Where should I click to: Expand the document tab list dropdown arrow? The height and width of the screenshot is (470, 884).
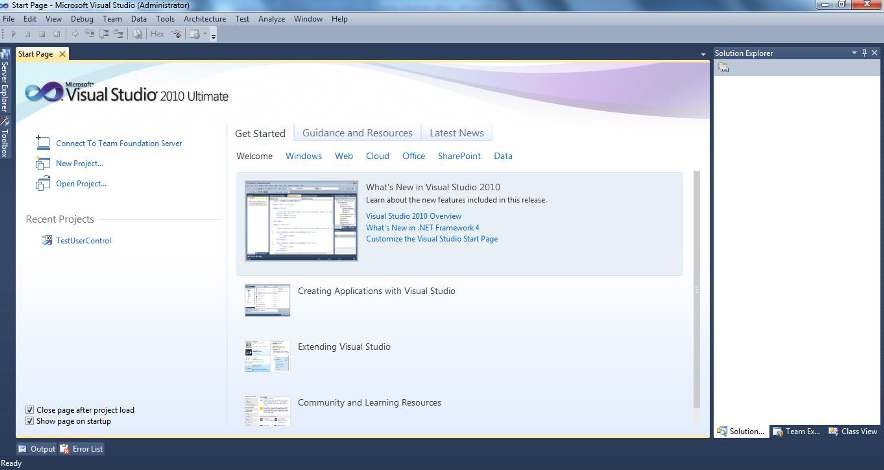[703, 54]
